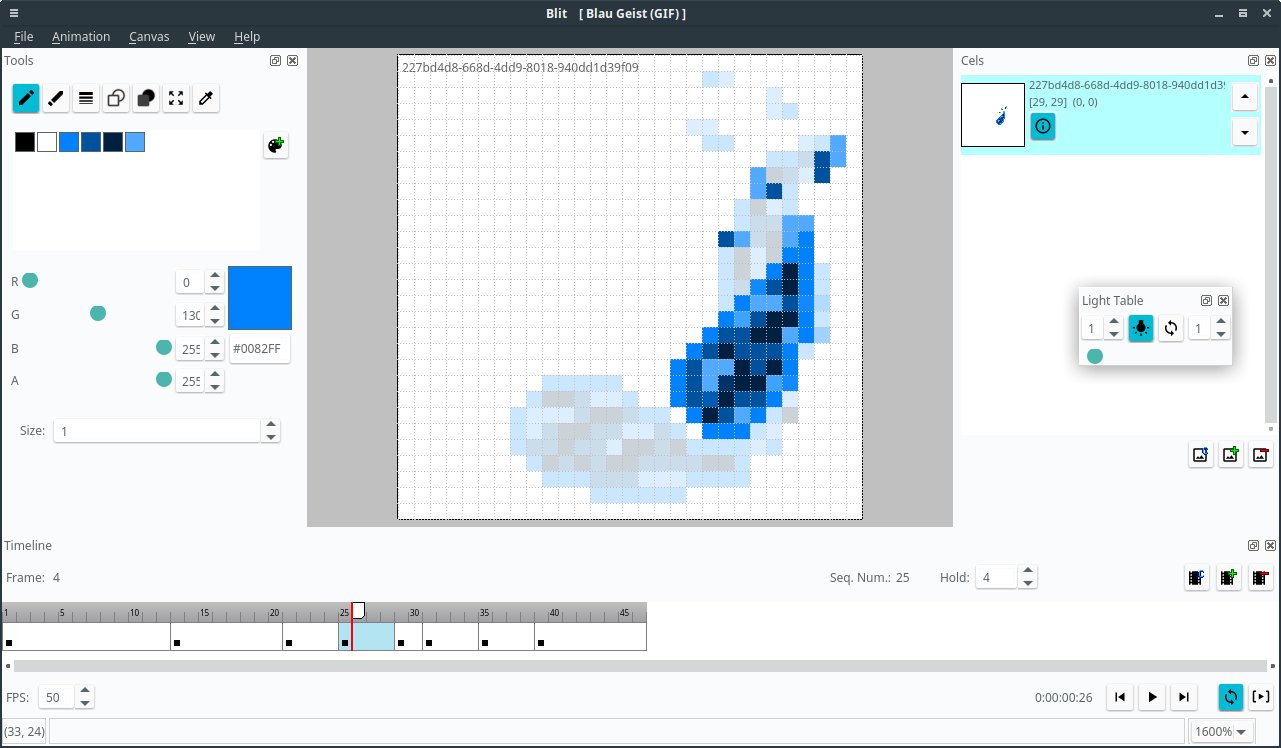Increase the Hold value
1281x748 pixels.
1029,571
